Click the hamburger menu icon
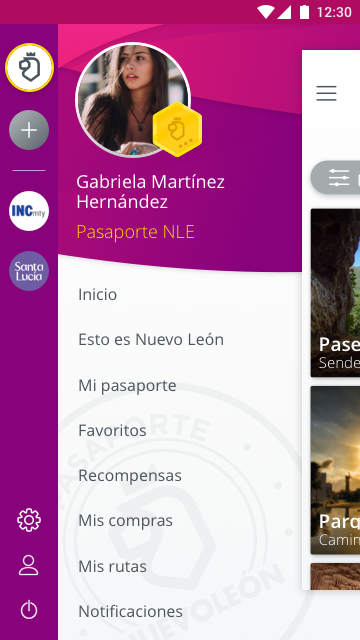The width and height of the screenshot is (360, 640). pyautogui.click(x=327, y=93)
